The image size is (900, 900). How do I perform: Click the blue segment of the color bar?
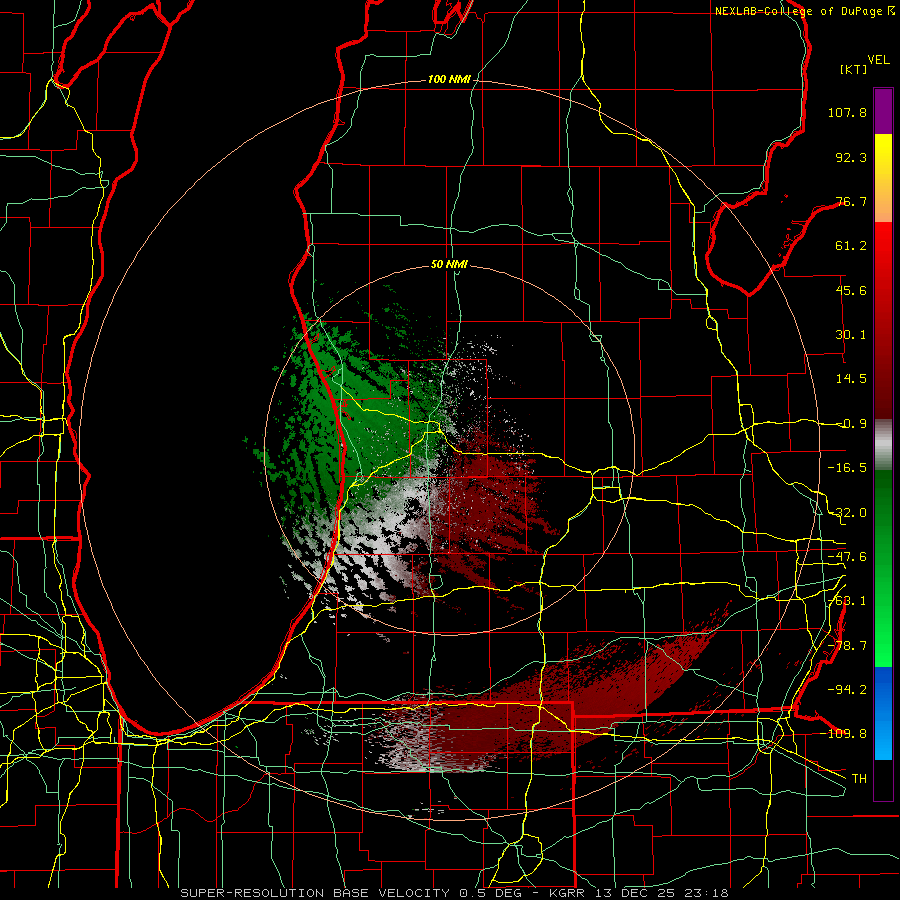(883, 713)
